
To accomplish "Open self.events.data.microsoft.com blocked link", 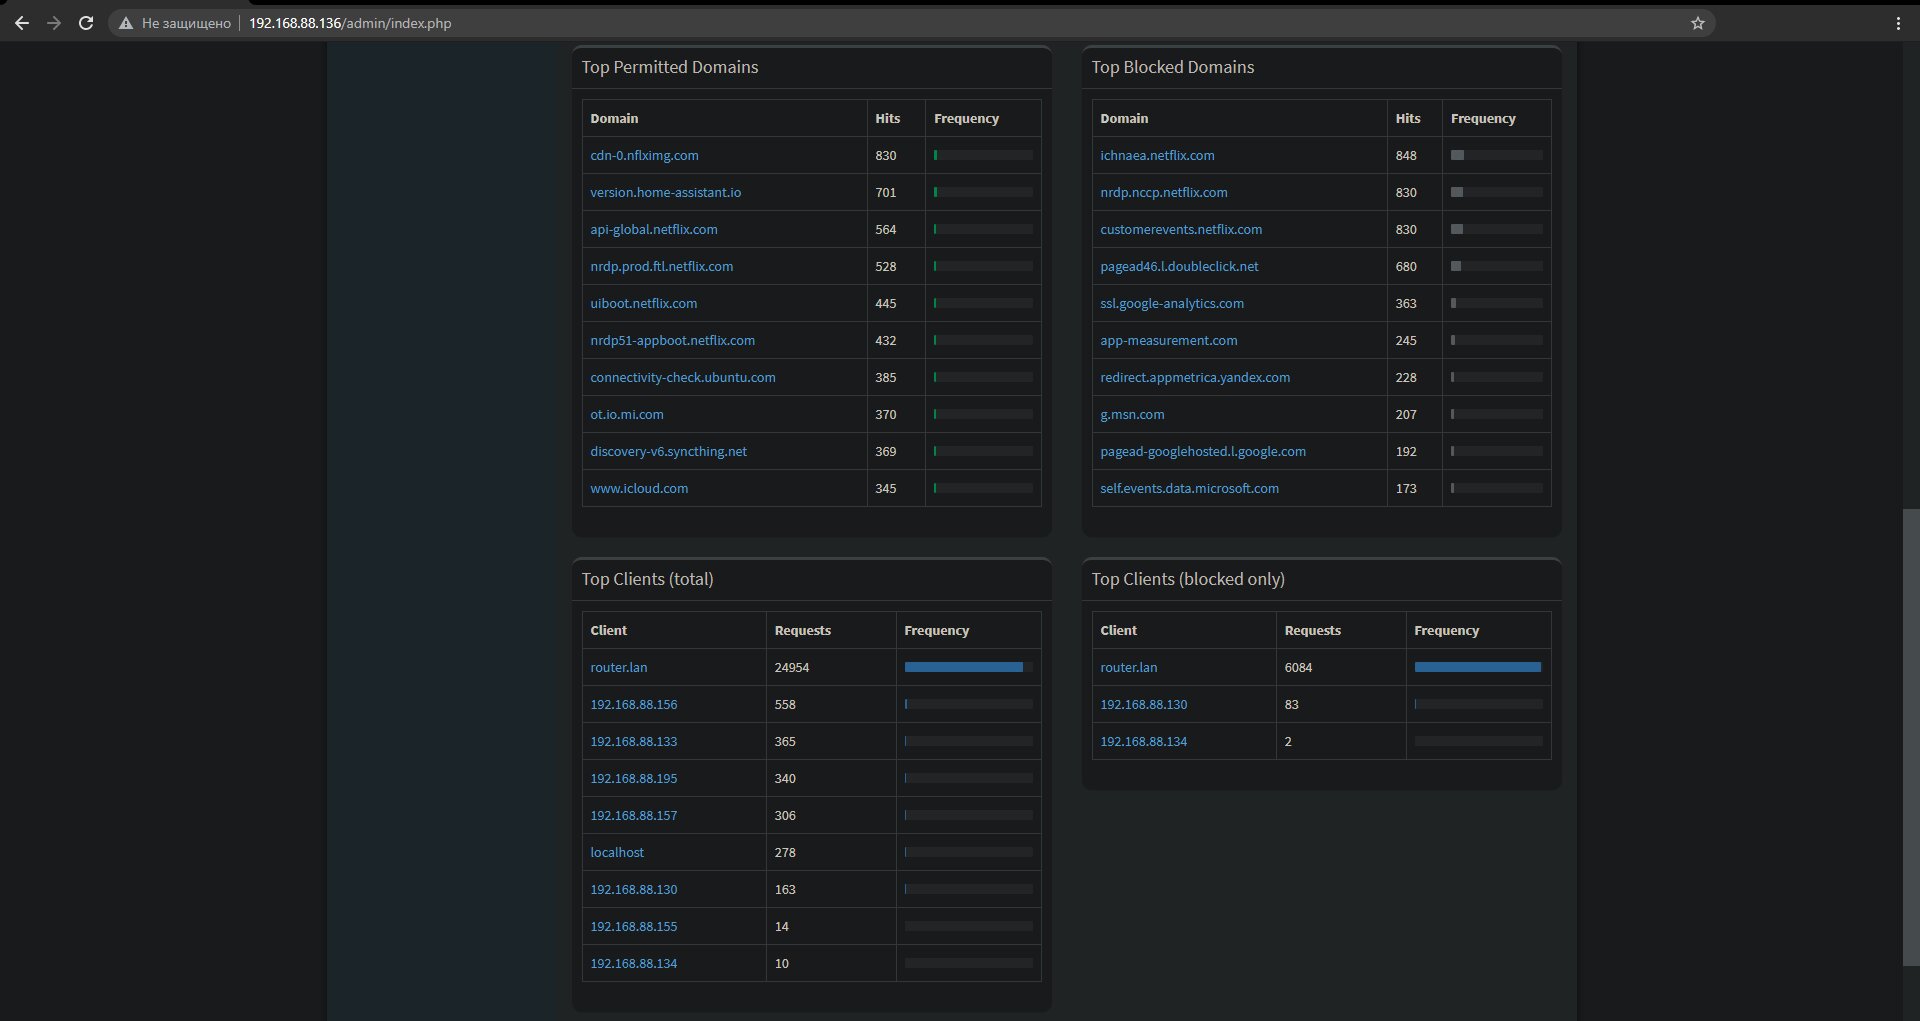I will (x=1189, y=489).
